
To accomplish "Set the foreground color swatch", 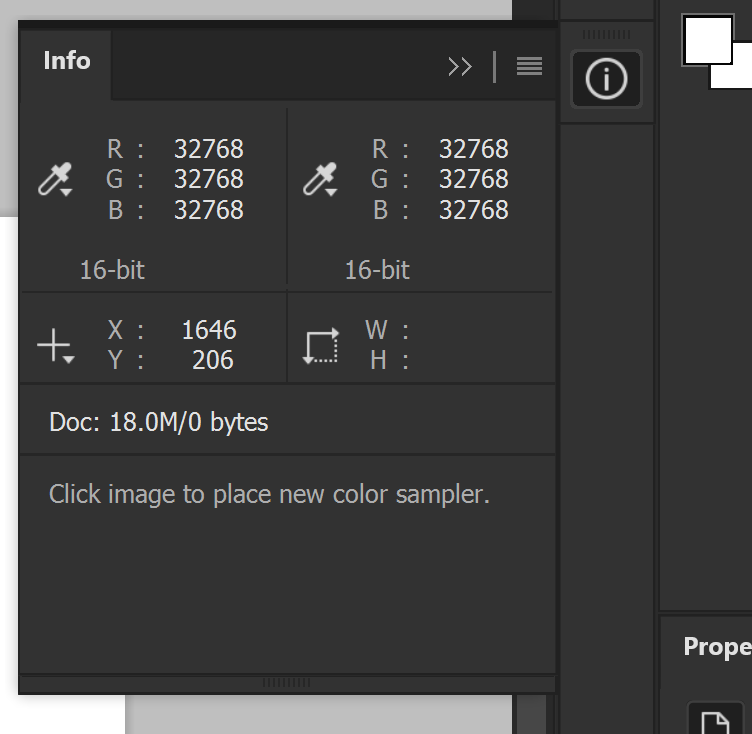I will tap(705, 38).
